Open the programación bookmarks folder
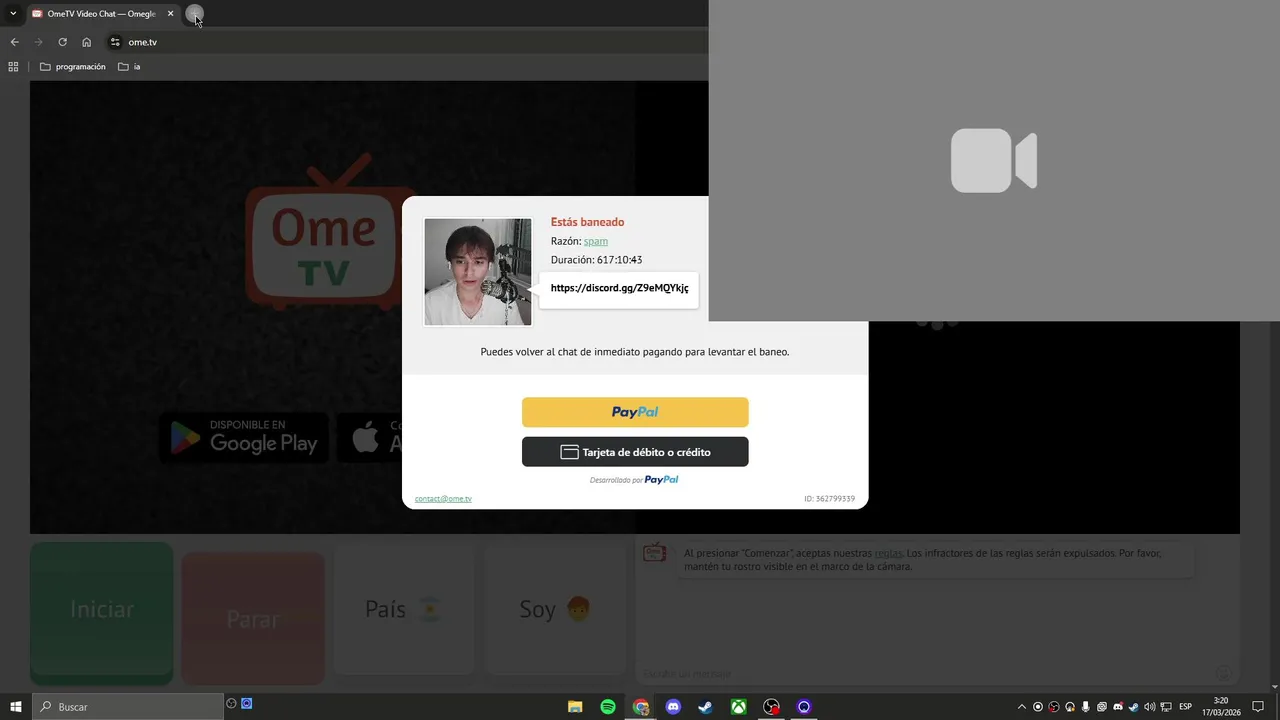 [x=72, y=67]
